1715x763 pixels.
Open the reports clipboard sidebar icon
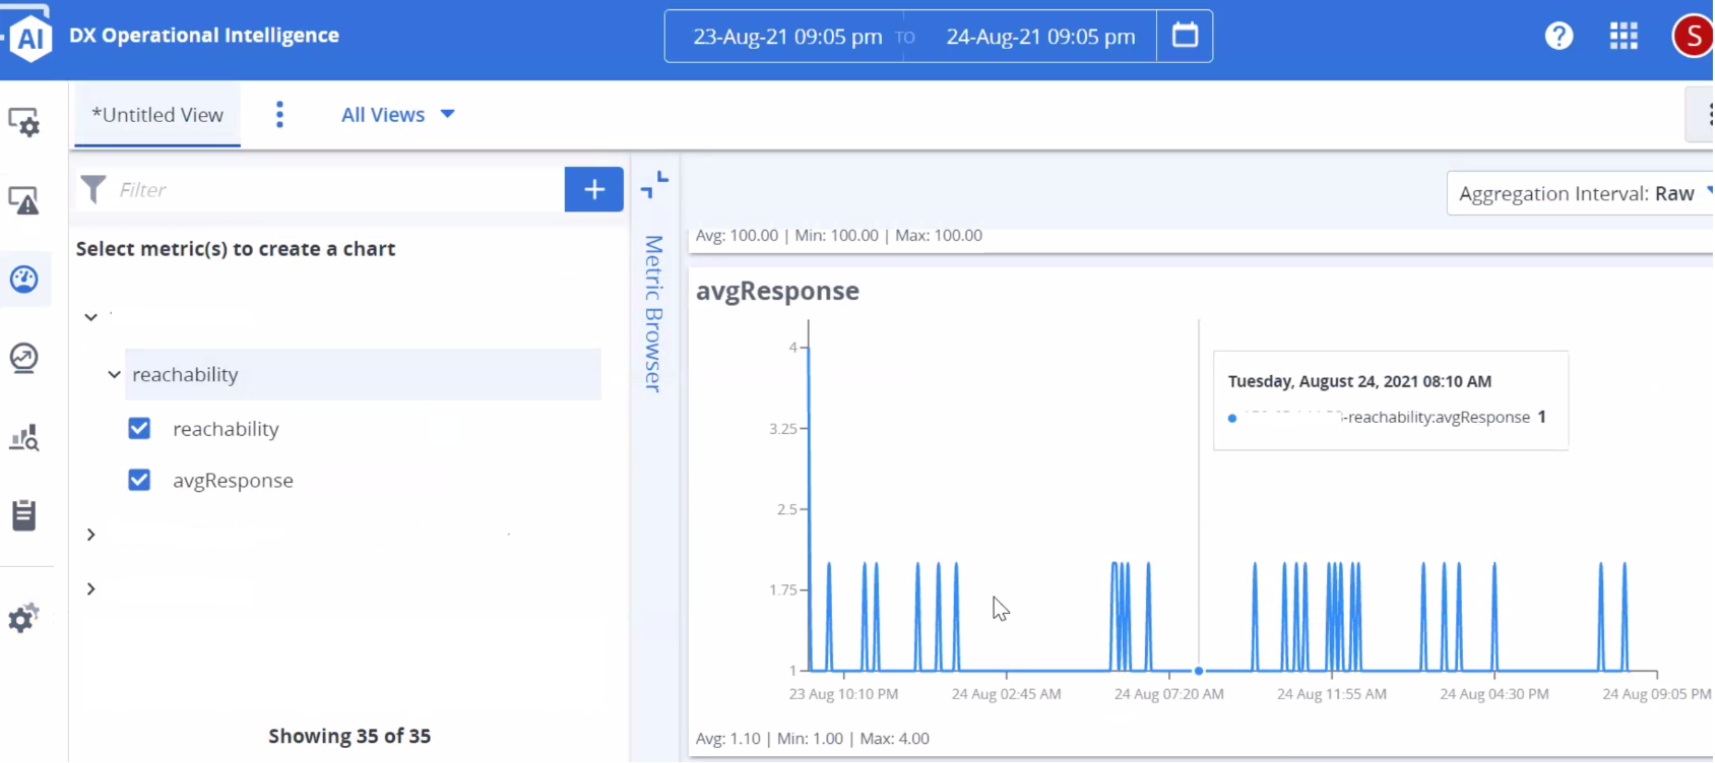point(24,515)
